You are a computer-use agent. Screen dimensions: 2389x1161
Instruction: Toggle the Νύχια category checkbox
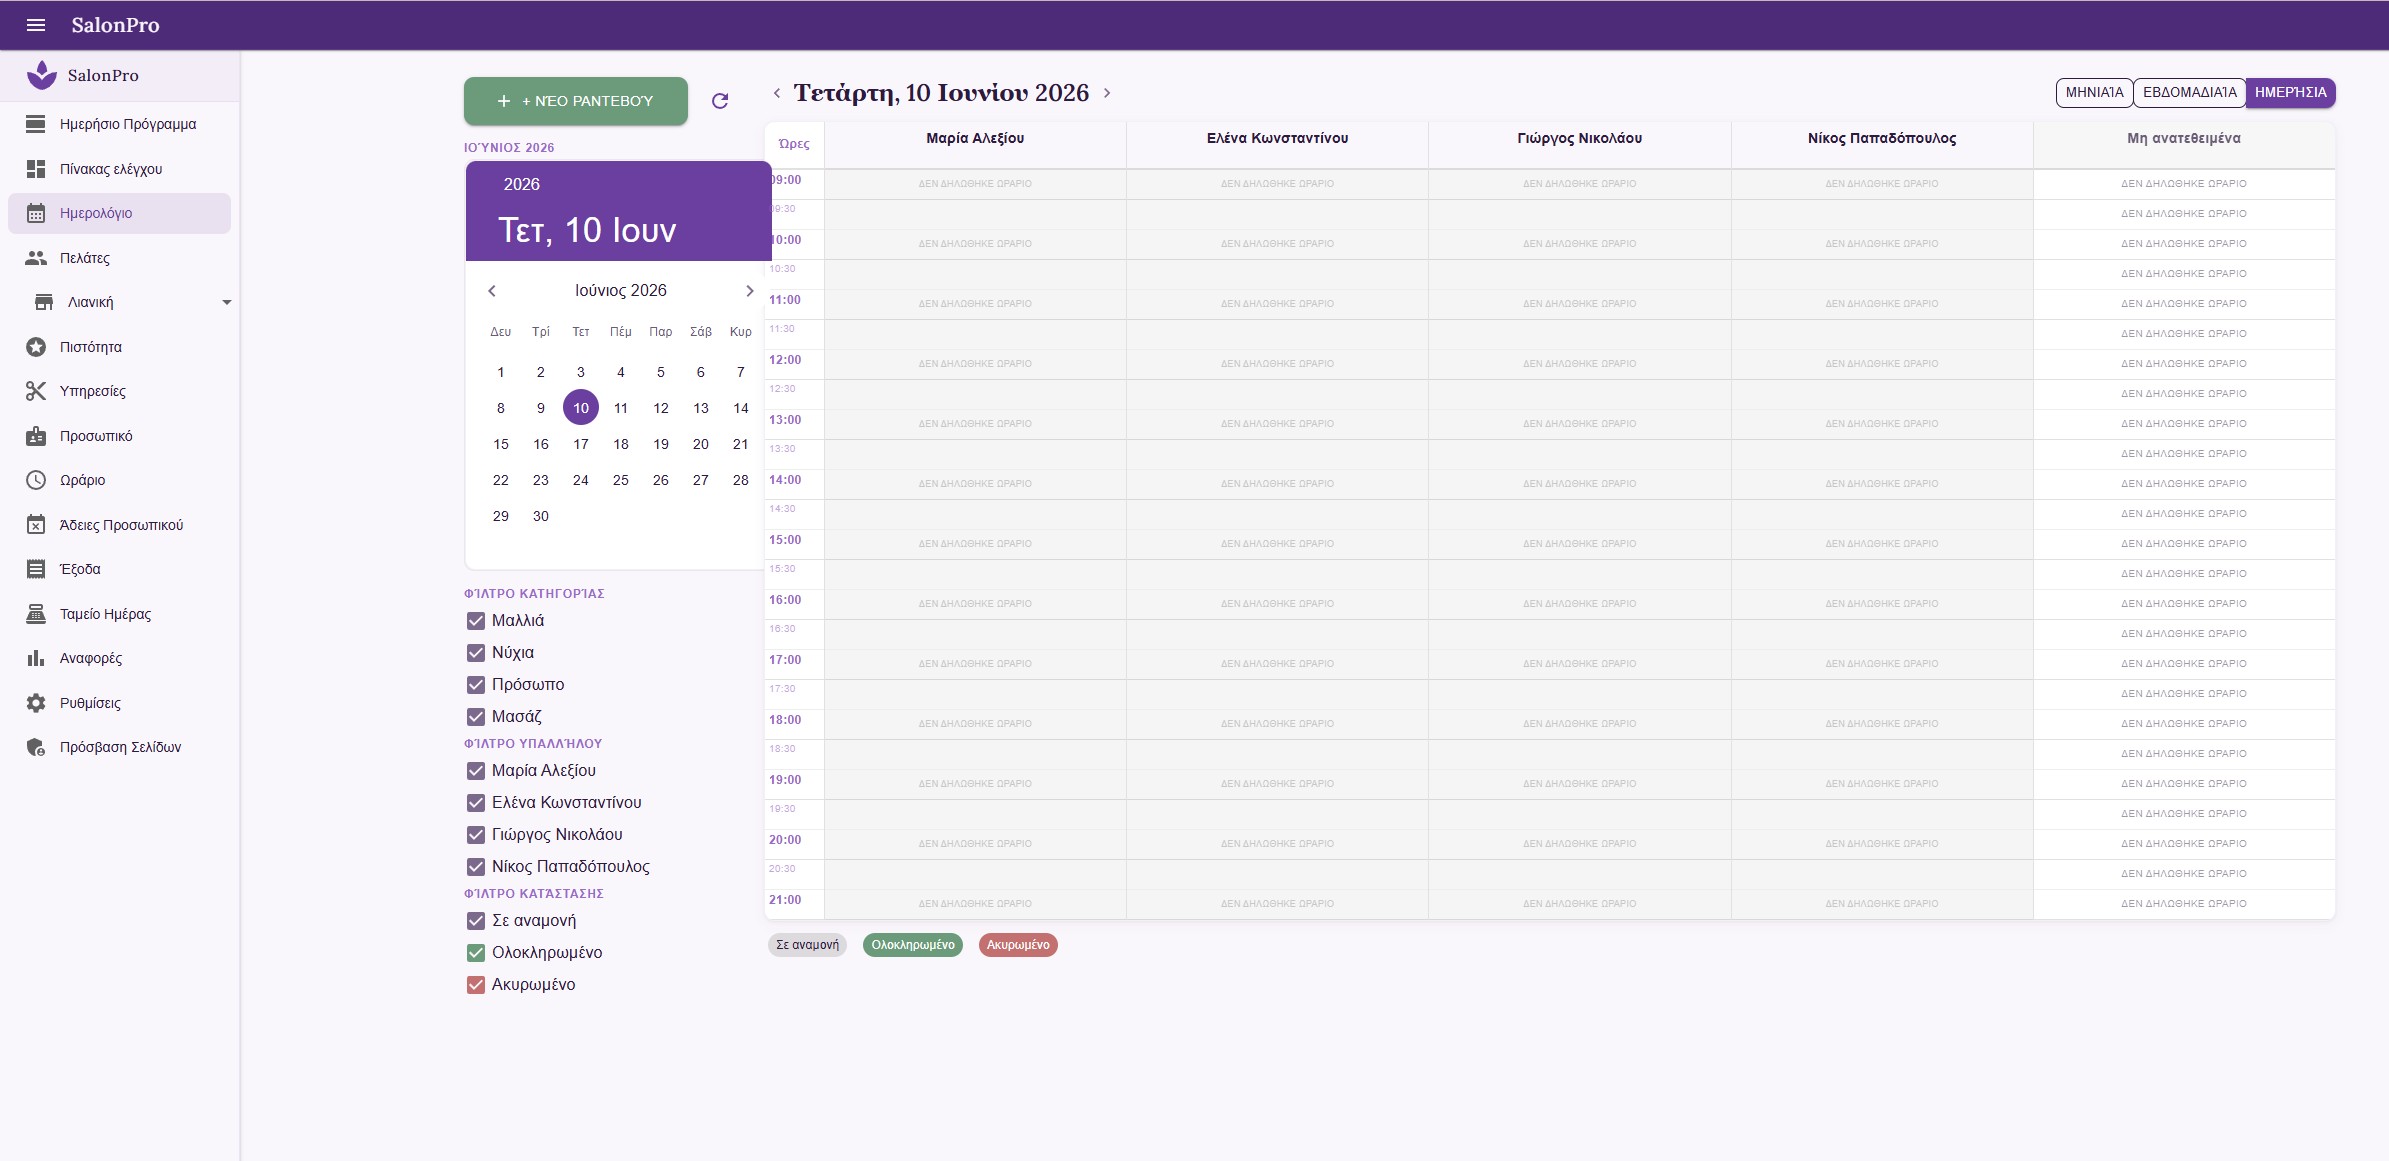click(x=476, y=653)
